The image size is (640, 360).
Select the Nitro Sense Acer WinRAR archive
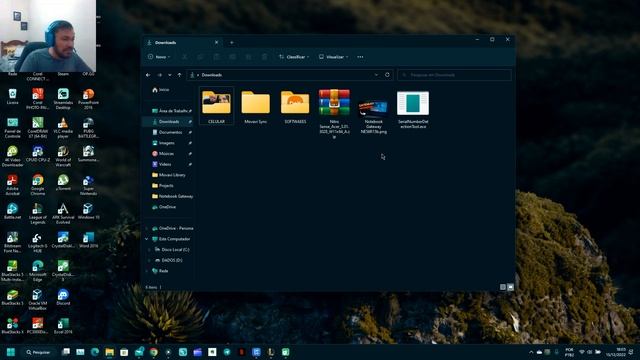point(334,113)
